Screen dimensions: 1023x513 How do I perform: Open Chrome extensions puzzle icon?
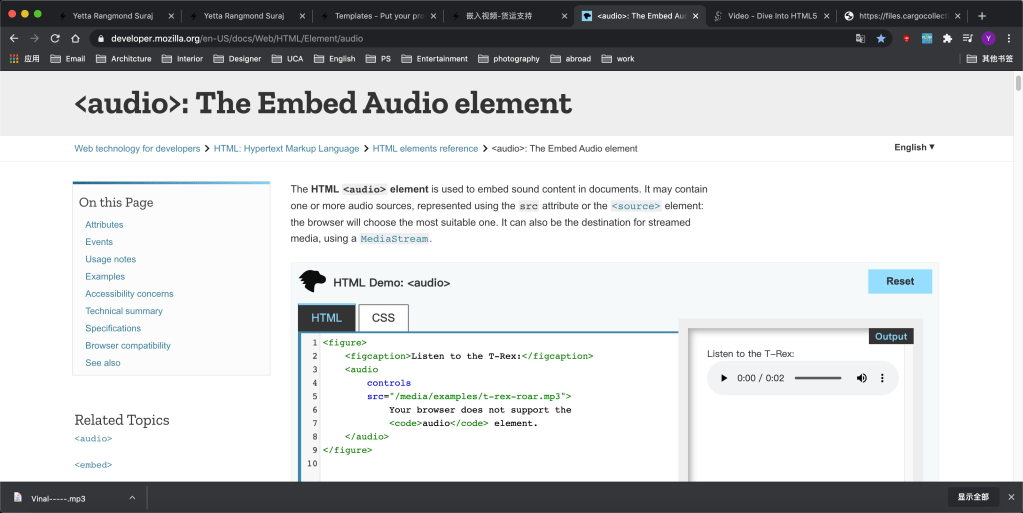pos(947,38)
